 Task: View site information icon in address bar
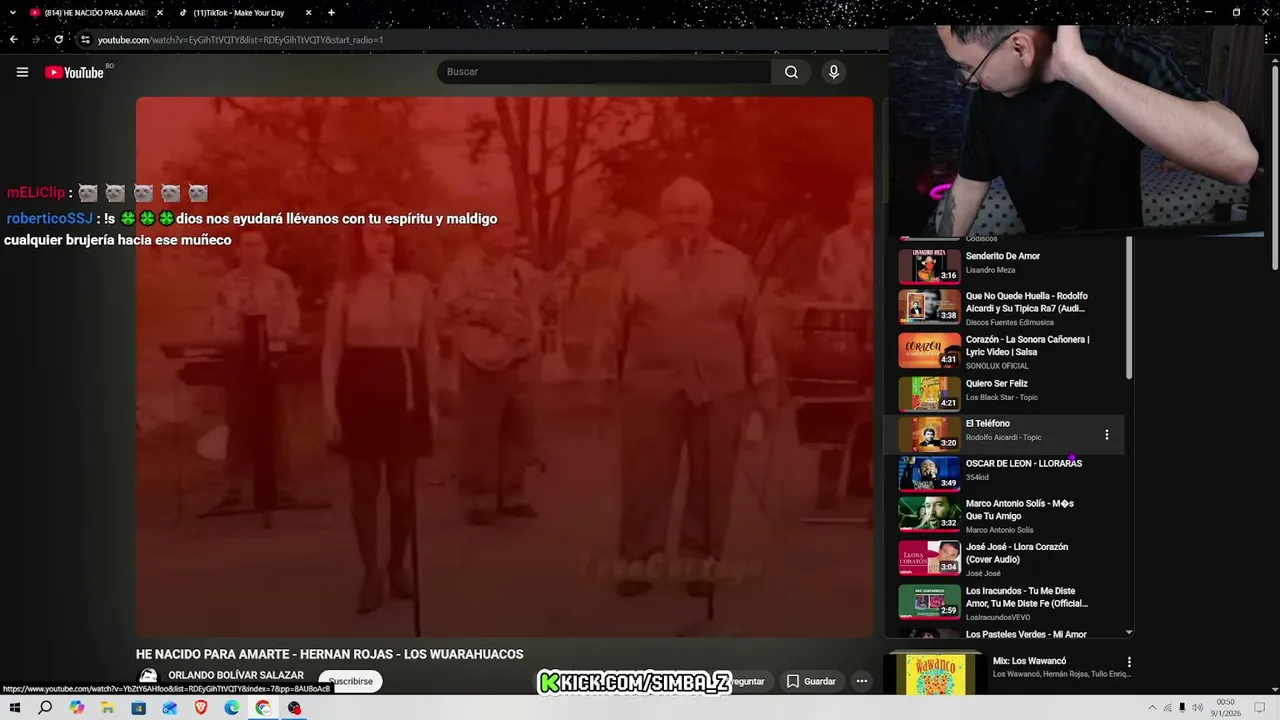tap(85, 39)
